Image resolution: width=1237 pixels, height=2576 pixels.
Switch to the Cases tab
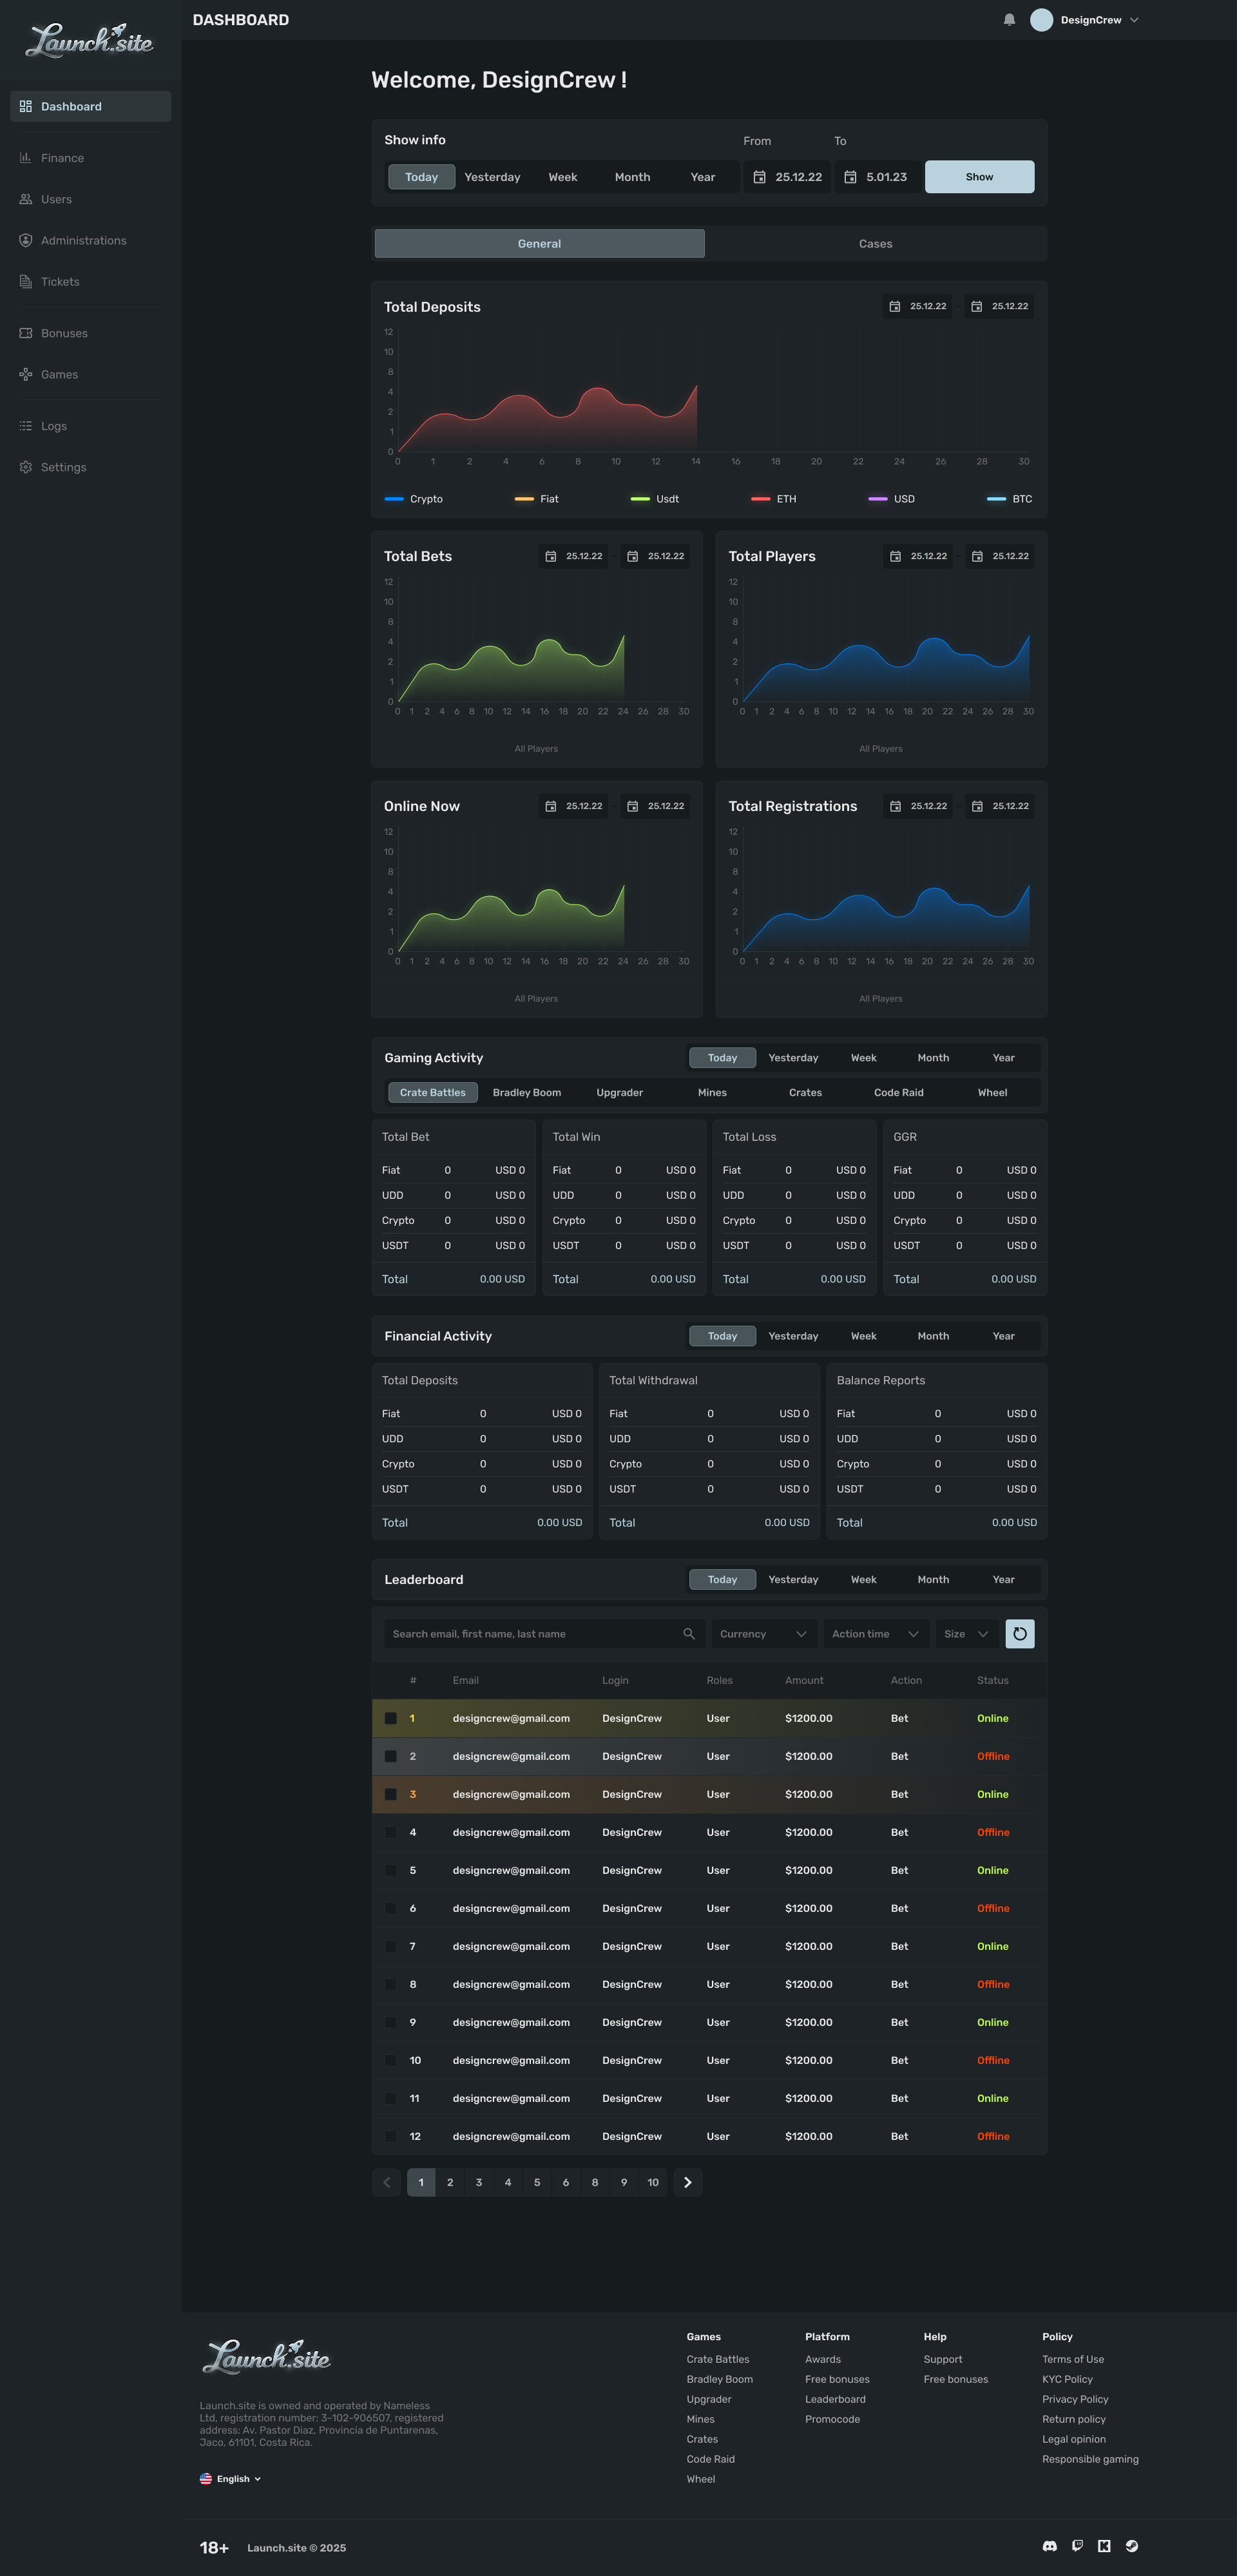point(875,243)
